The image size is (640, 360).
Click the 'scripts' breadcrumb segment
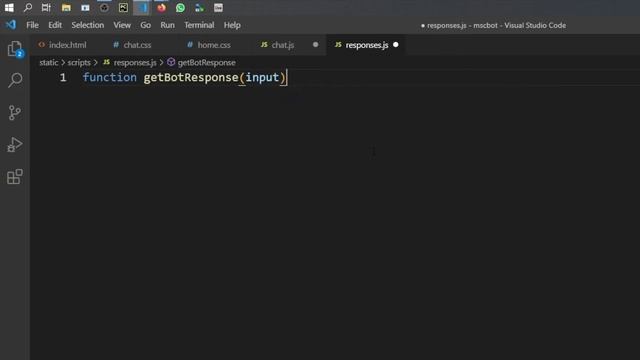point(79,62)
